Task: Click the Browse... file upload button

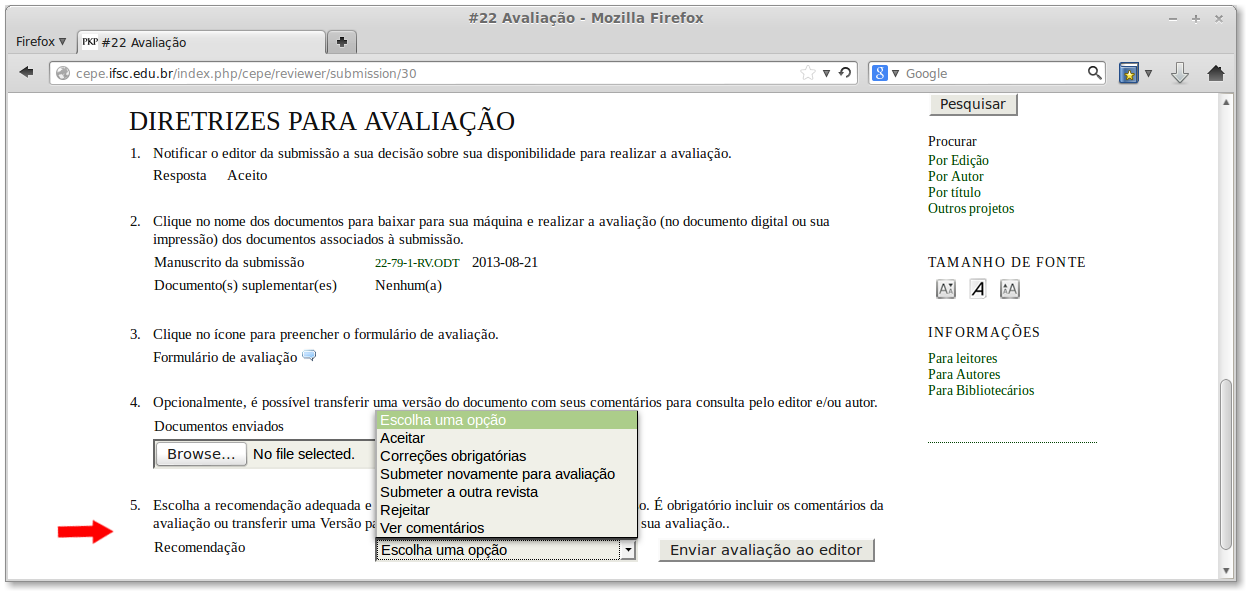Action: 201,454
